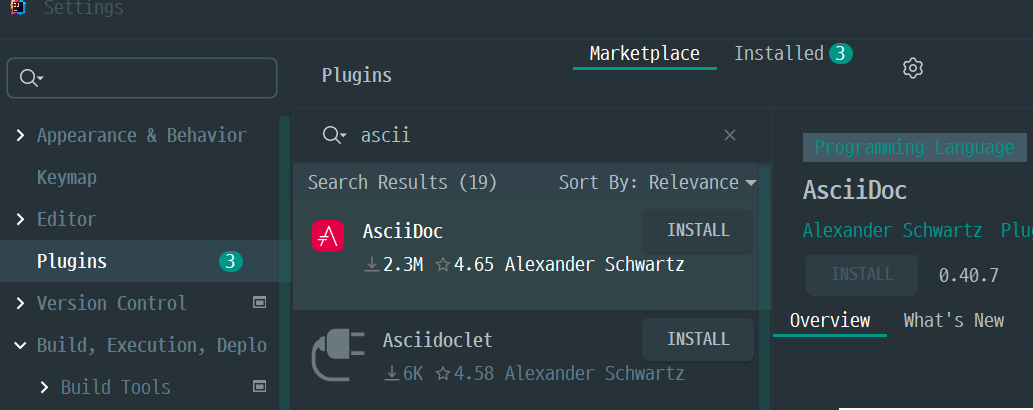Select the Keymap settings item
1033x410 pixels.
point(67,177)
